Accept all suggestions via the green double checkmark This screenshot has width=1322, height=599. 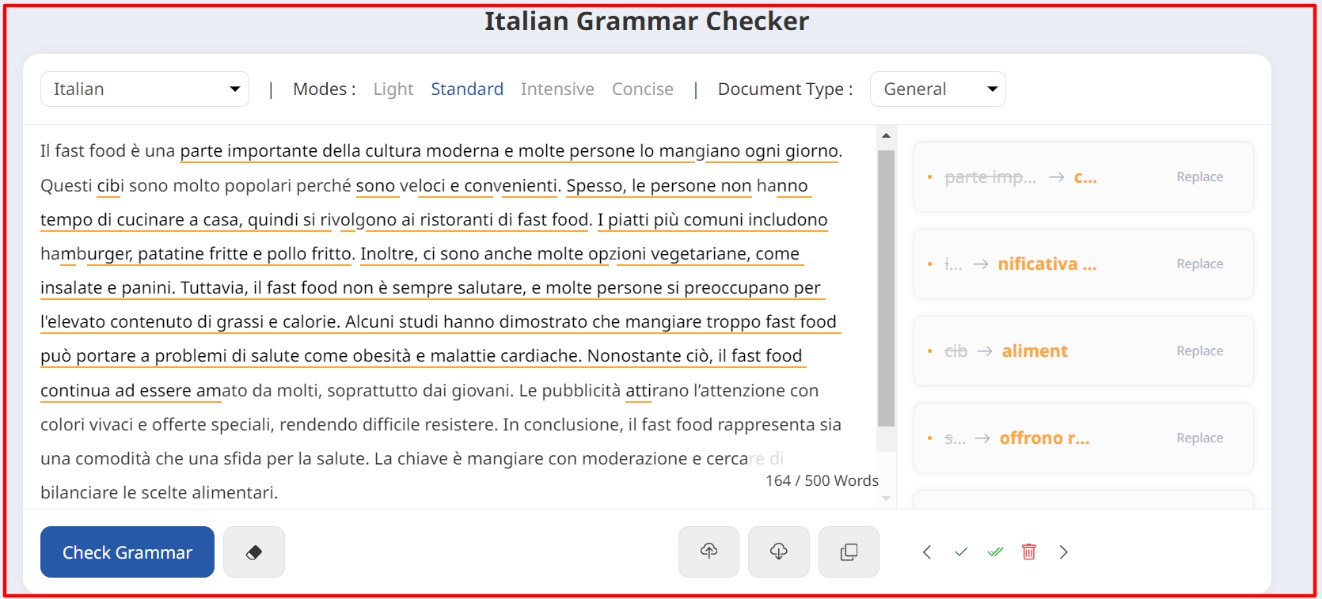(996, 551)
